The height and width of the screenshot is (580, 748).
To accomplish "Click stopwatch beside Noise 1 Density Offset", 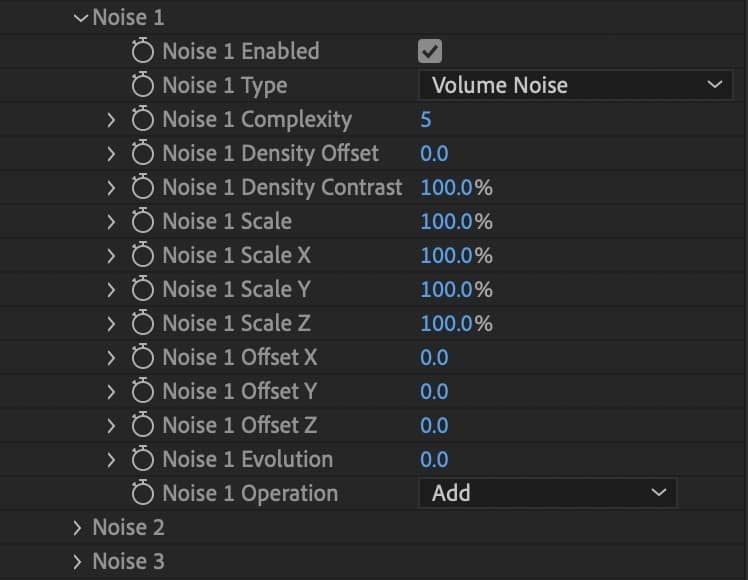I will click(144, 153).
